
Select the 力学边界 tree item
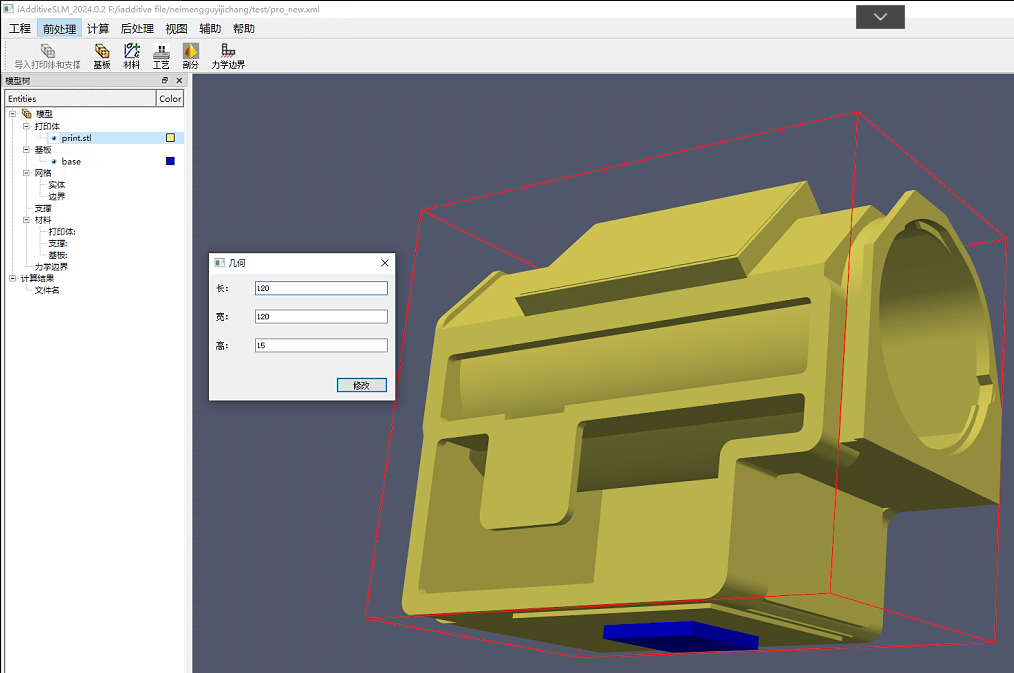pos(51,266)
